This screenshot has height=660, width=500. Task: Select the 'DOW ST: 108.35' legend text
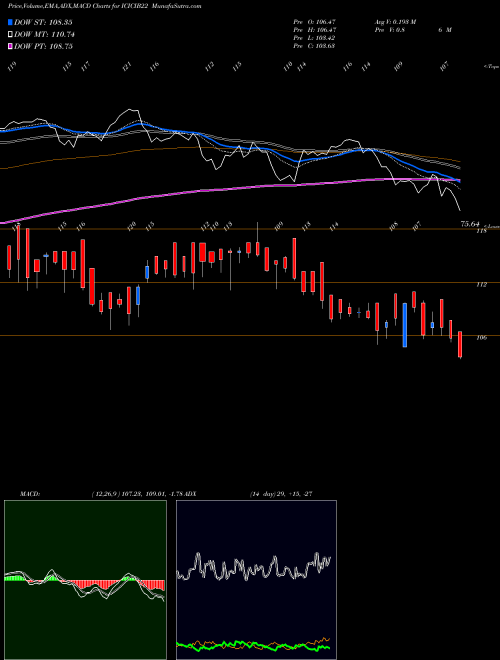tap(43, 22)
